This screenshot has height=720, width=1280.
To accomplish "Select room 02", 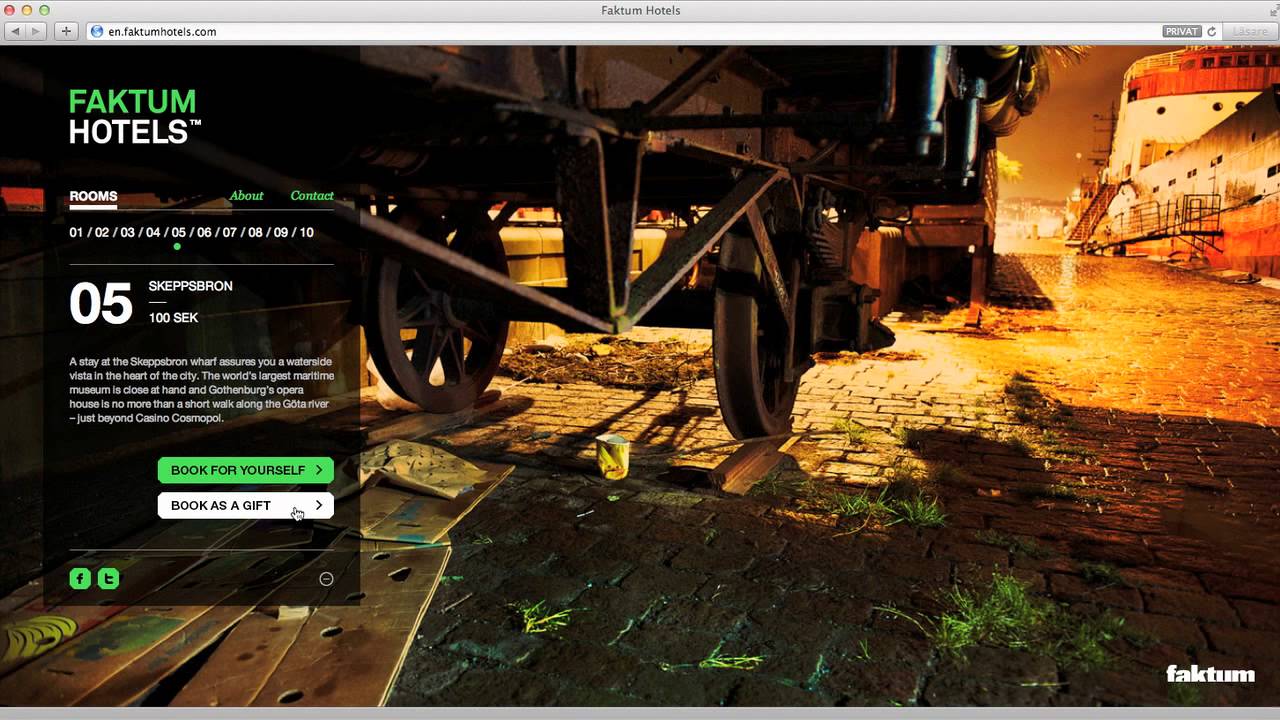I will click(102, 232).
